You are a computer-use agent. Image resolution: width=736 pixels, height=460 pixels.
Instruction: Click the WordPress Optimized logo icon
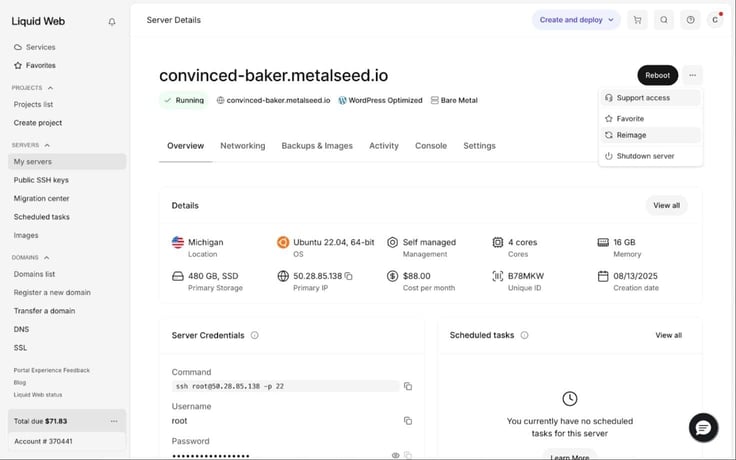342,100
